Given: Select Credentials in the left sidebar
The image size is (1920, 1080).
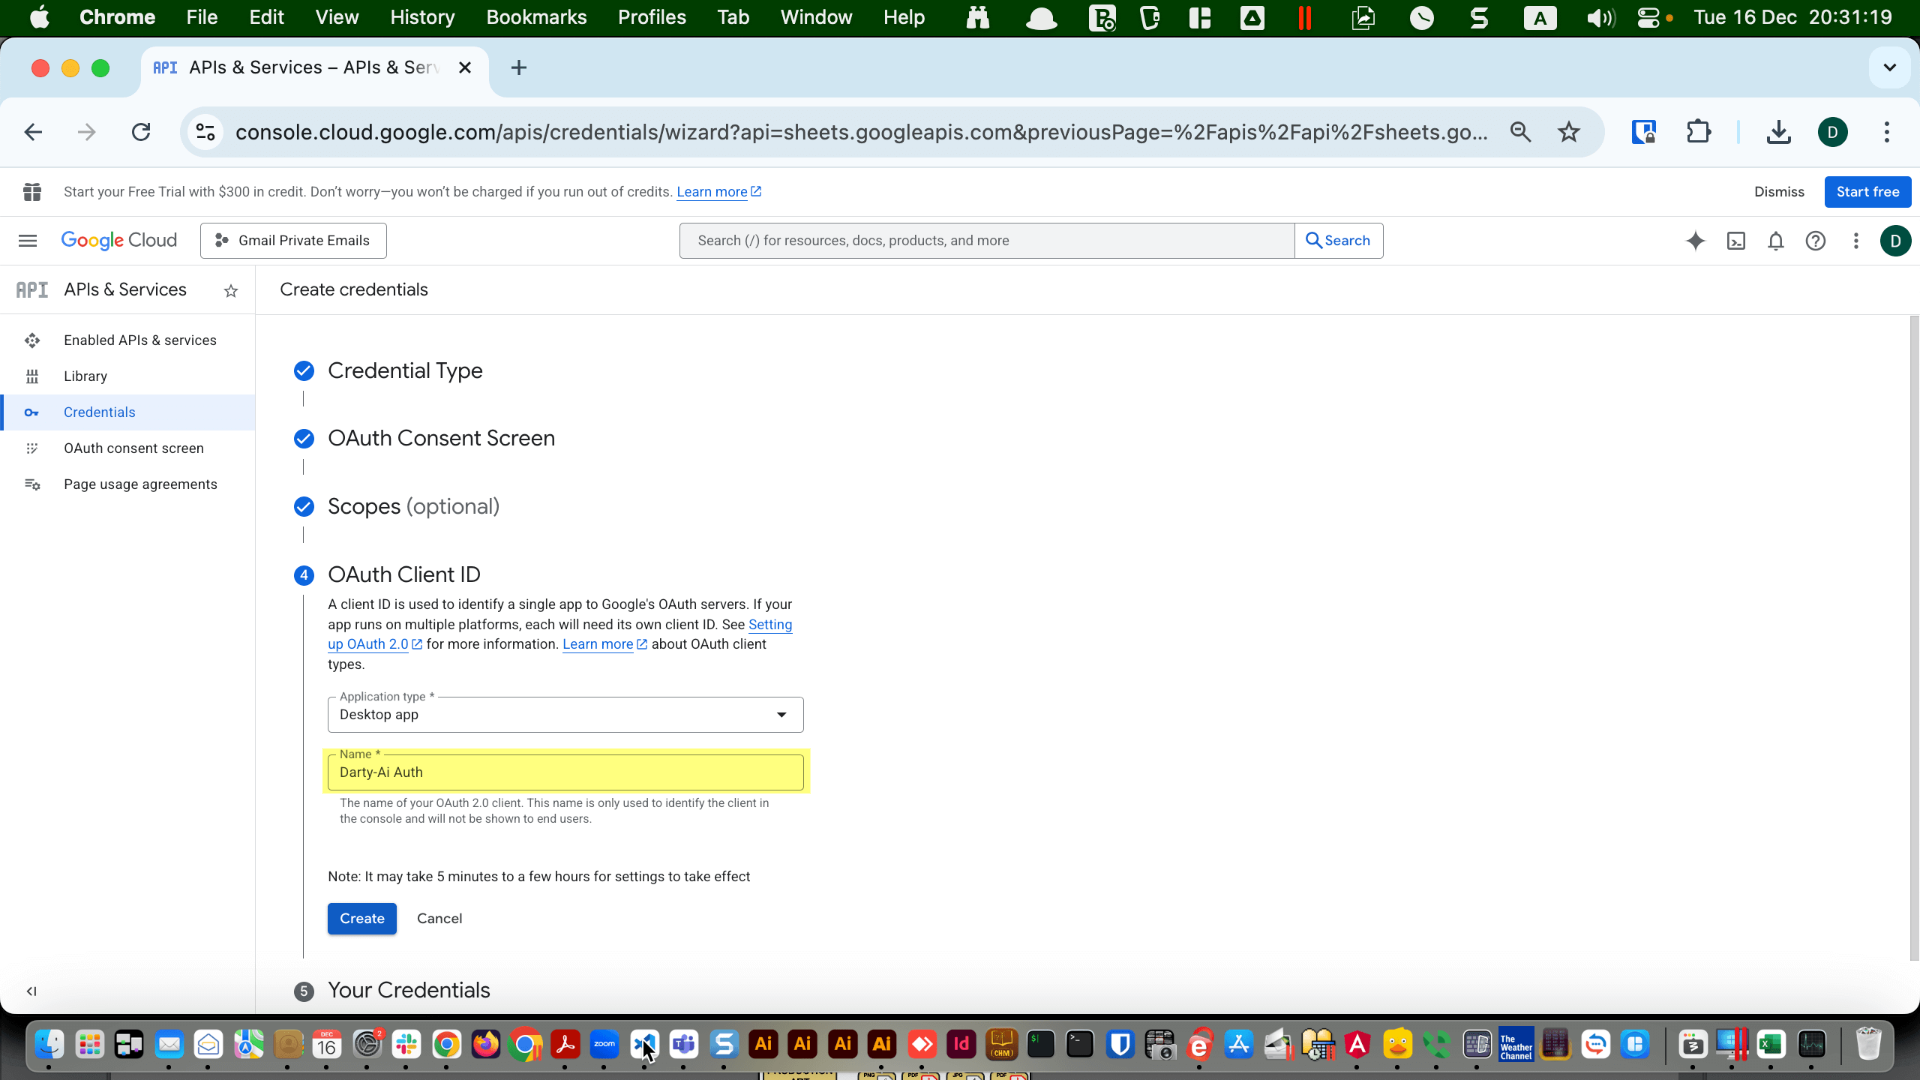Looking at the screenshot, I should pyautogui.click(x=99, y=412).
